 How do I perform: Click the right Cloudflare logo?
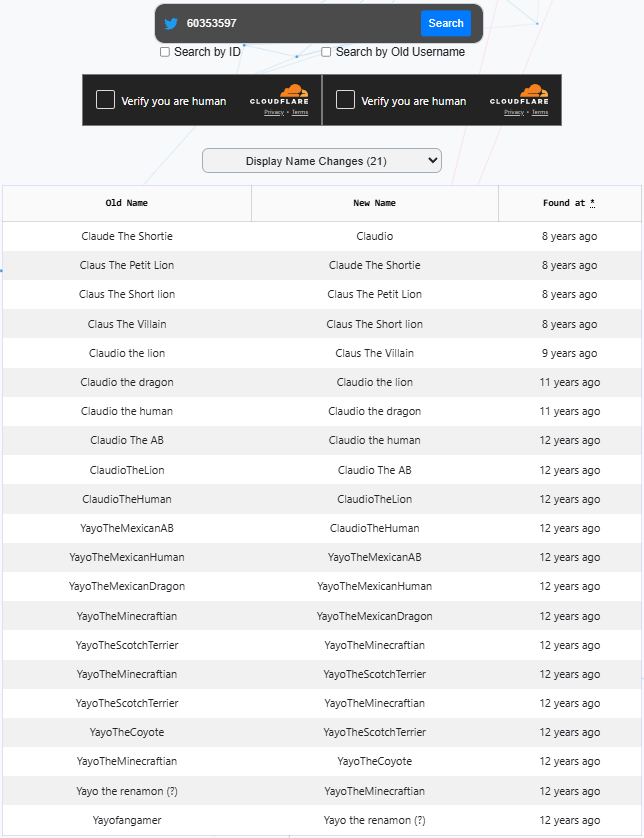pos(519,95)
